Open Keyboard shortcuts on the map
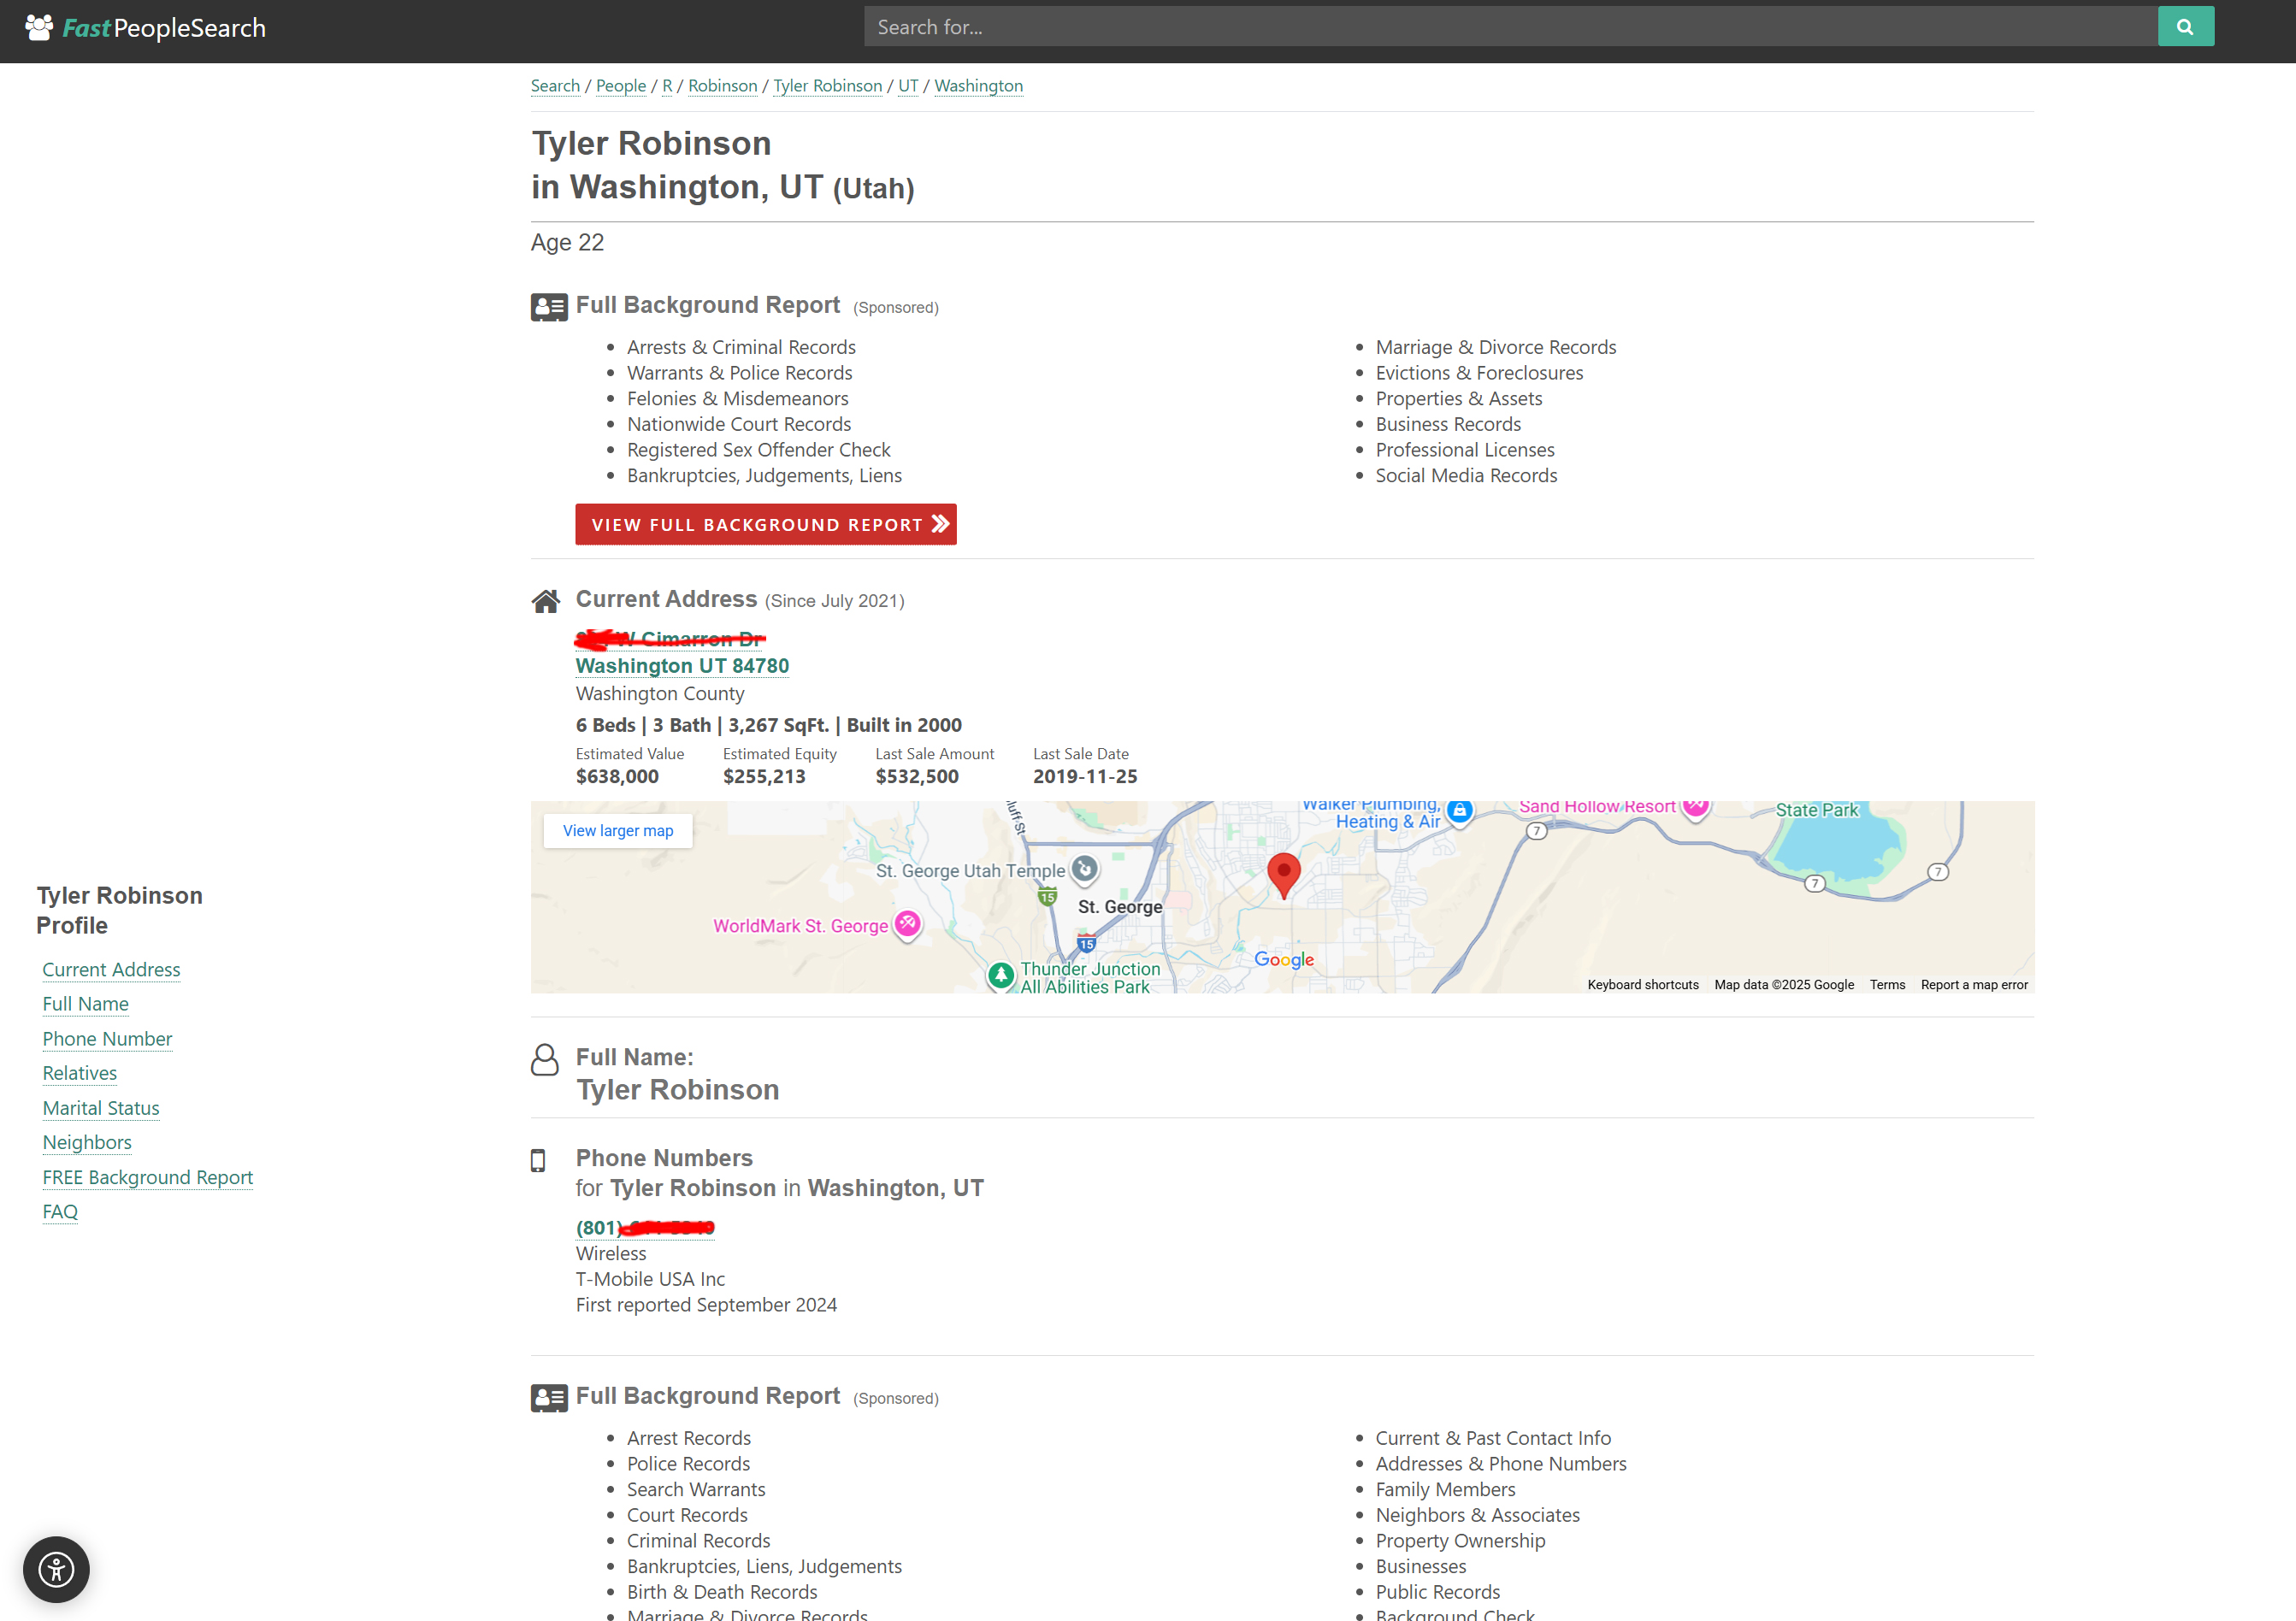This screenshot has height=1621, width=2296. [1642, 984]
